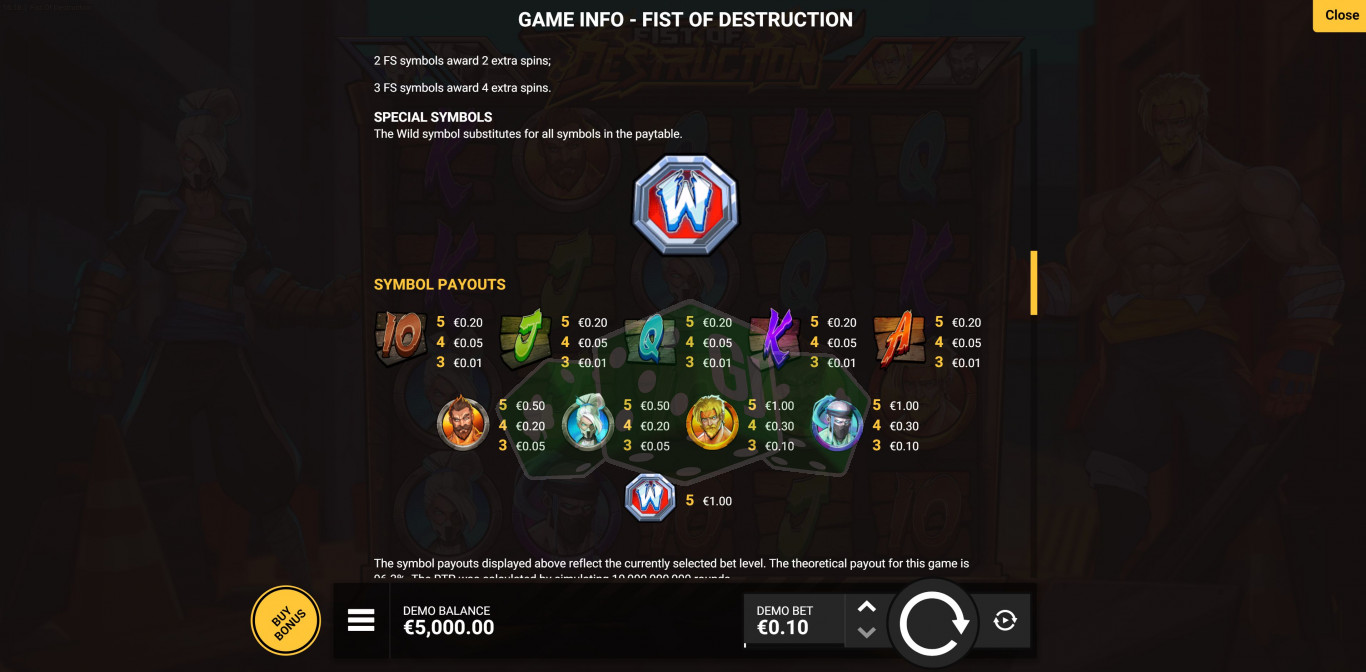Click the green J symbol

click(525, 339)
